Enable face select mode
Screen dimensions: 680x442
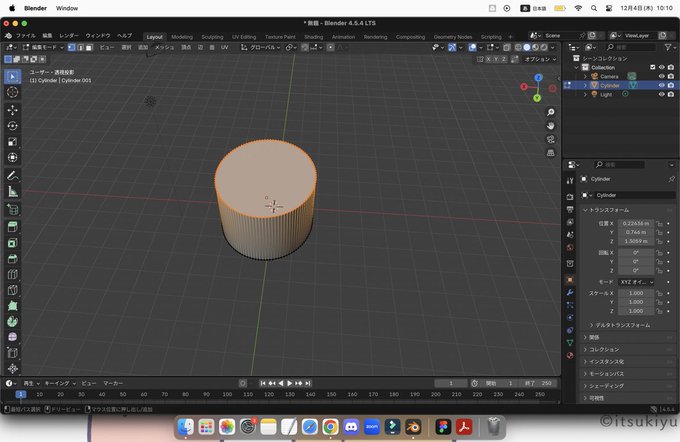click(89, 47)
